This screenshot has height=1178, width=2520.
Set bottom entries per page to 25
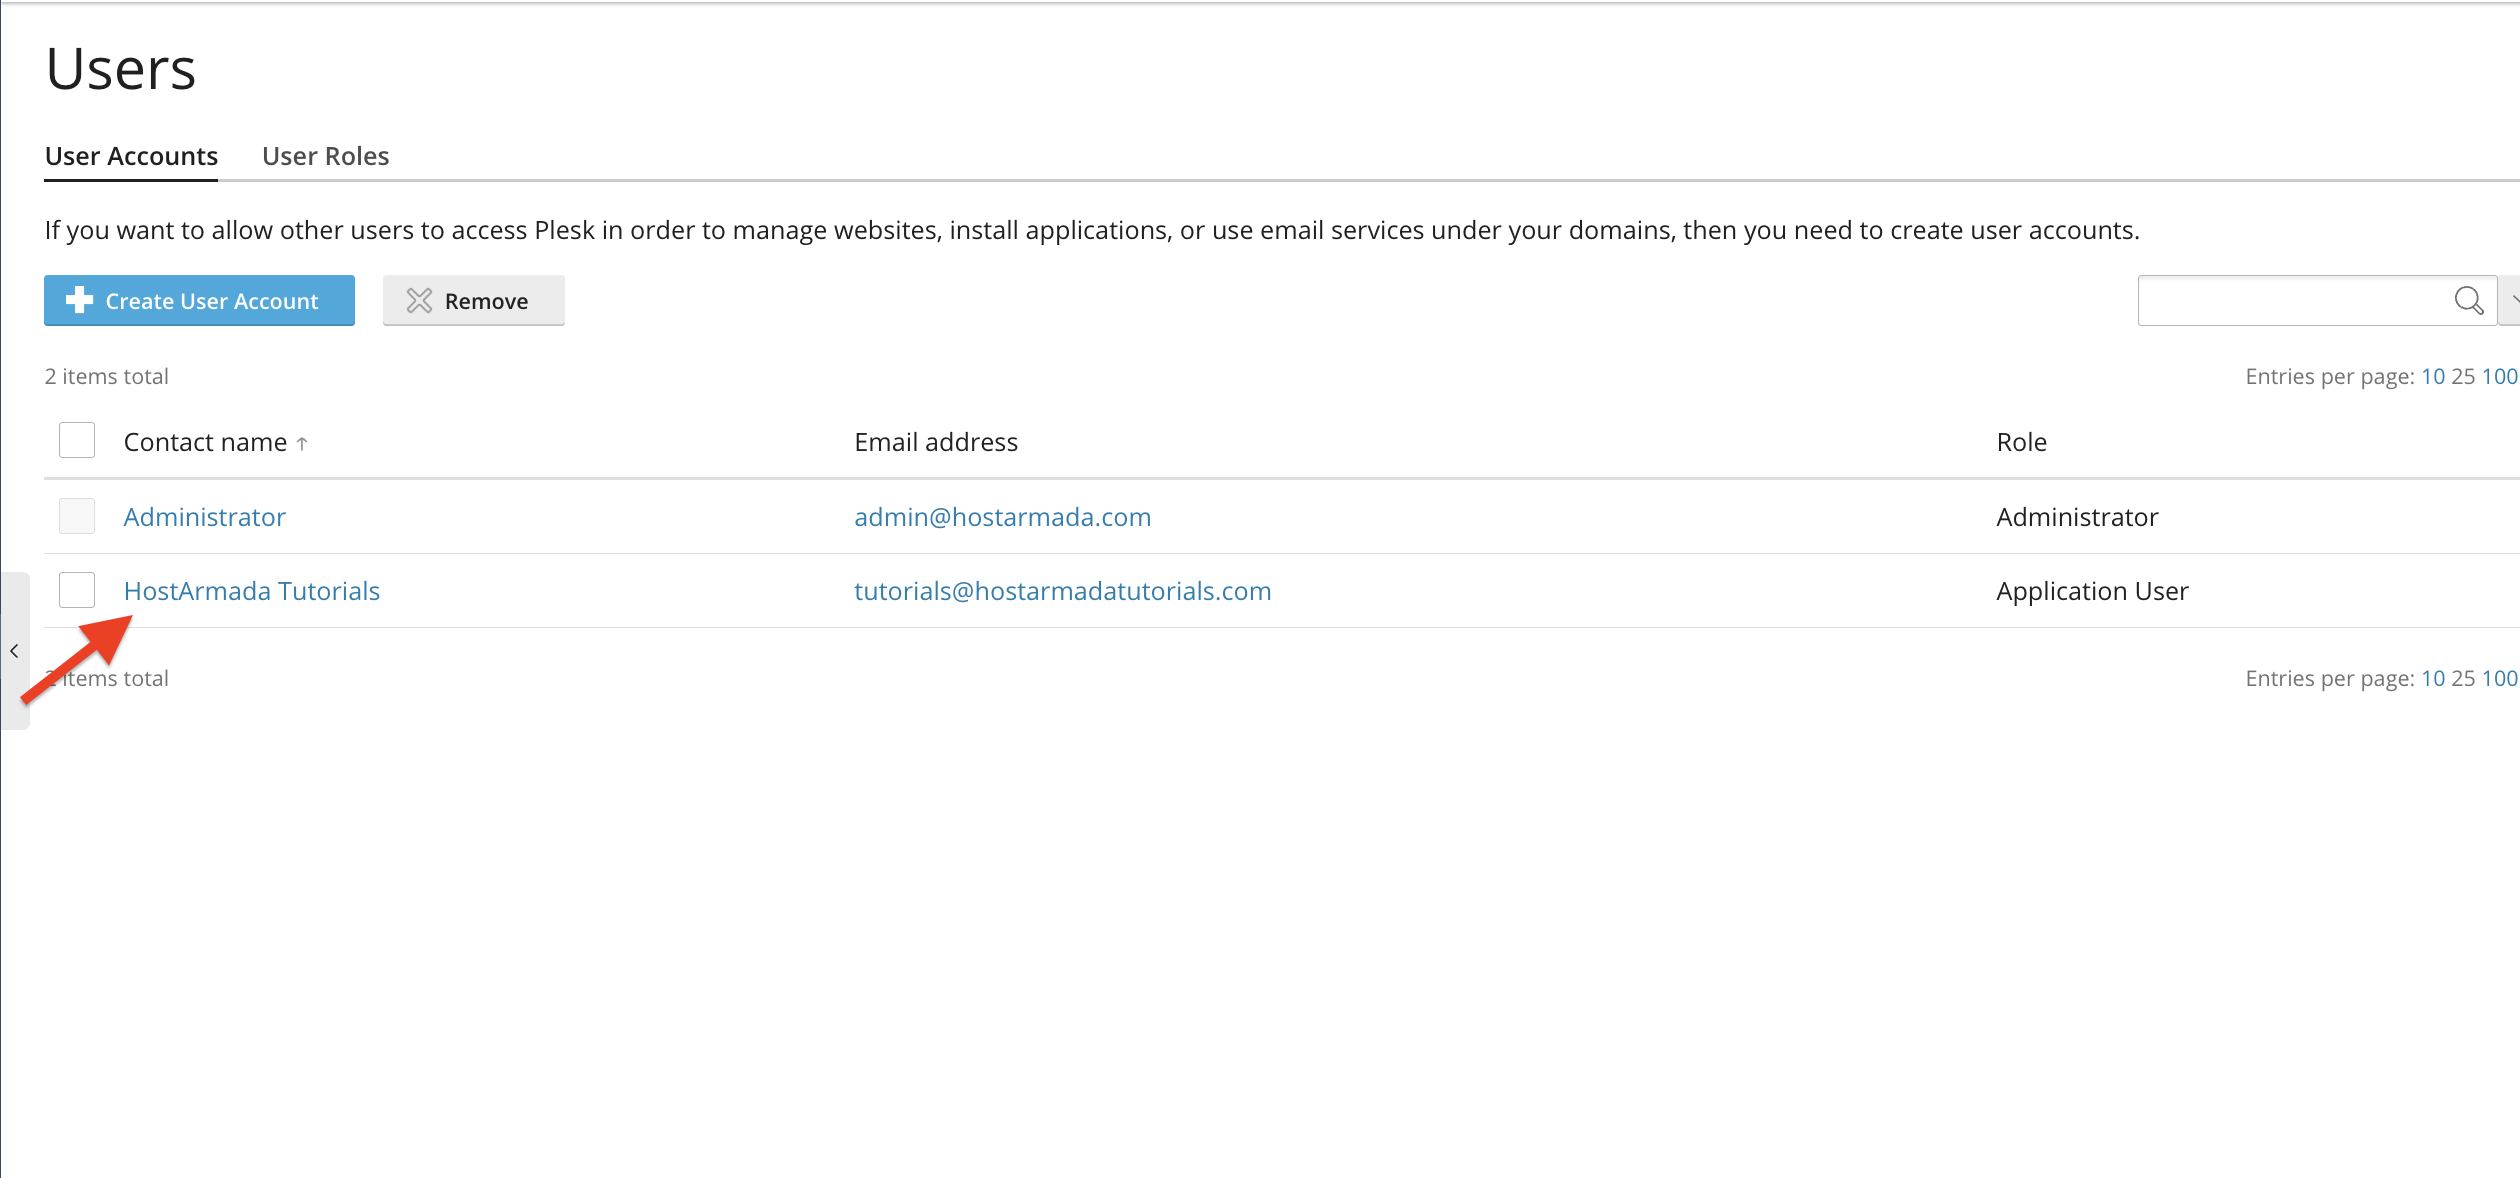point(2463,678)
